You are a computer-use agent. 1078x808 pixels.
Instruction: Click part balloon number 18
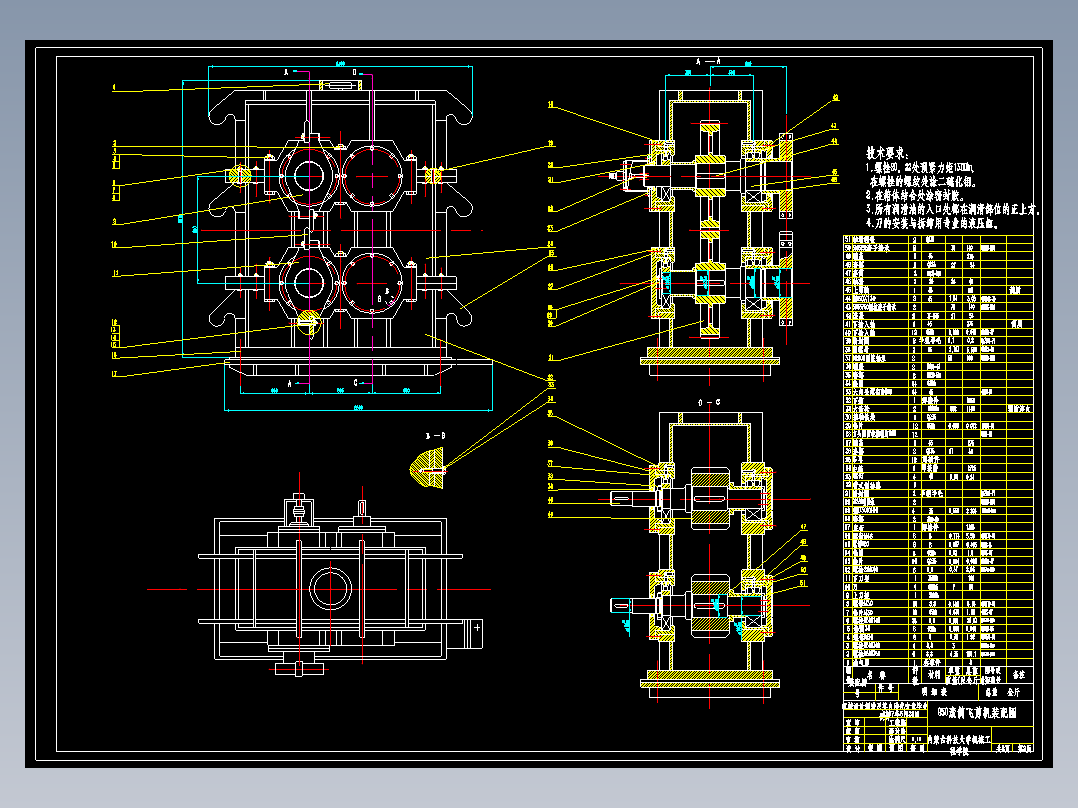(551, 105)
